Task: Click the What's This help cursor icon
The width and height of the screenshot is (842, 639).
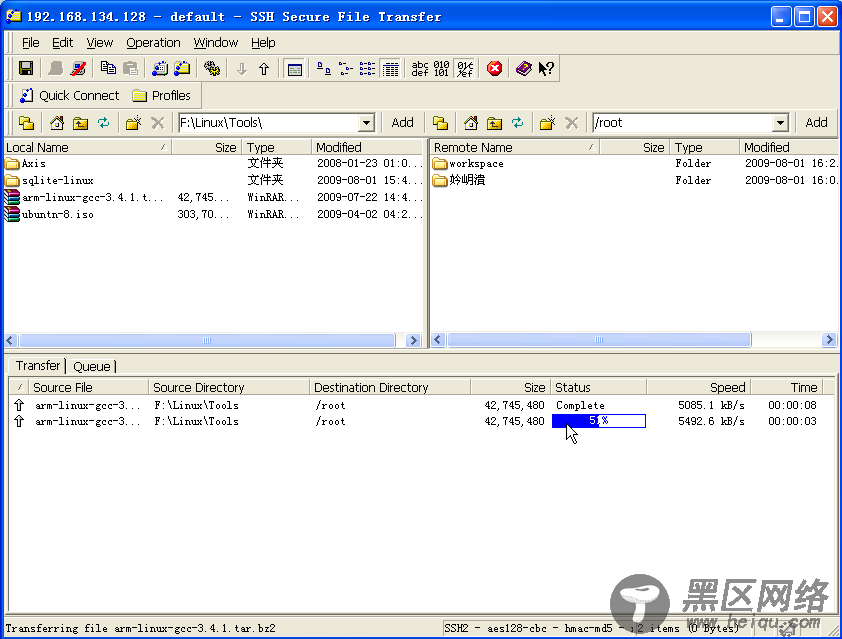Action: [x=546, y=69]
